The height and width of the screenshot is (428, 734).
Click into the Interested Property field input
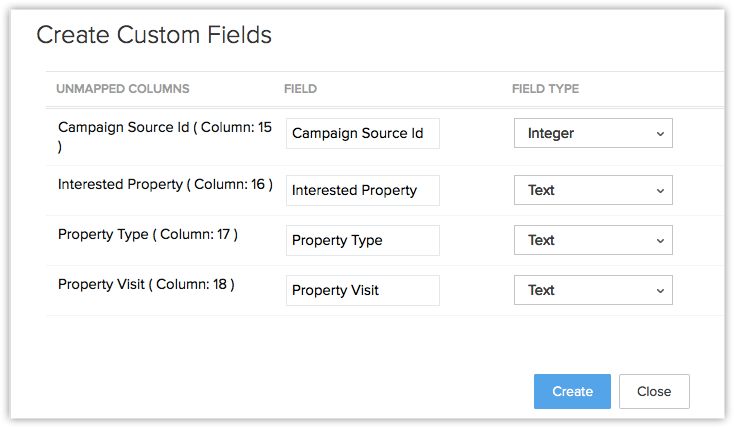(x=362, y=190)
